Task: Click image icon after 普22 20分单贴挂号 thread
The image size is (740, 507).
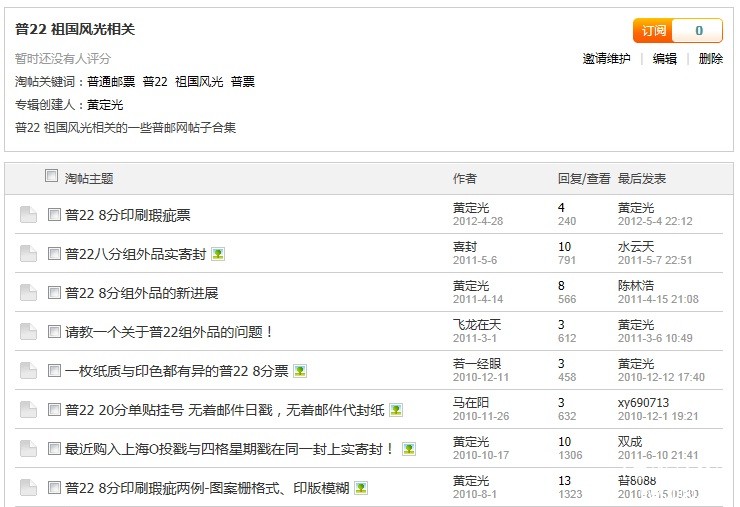Action: click(396, 410)
